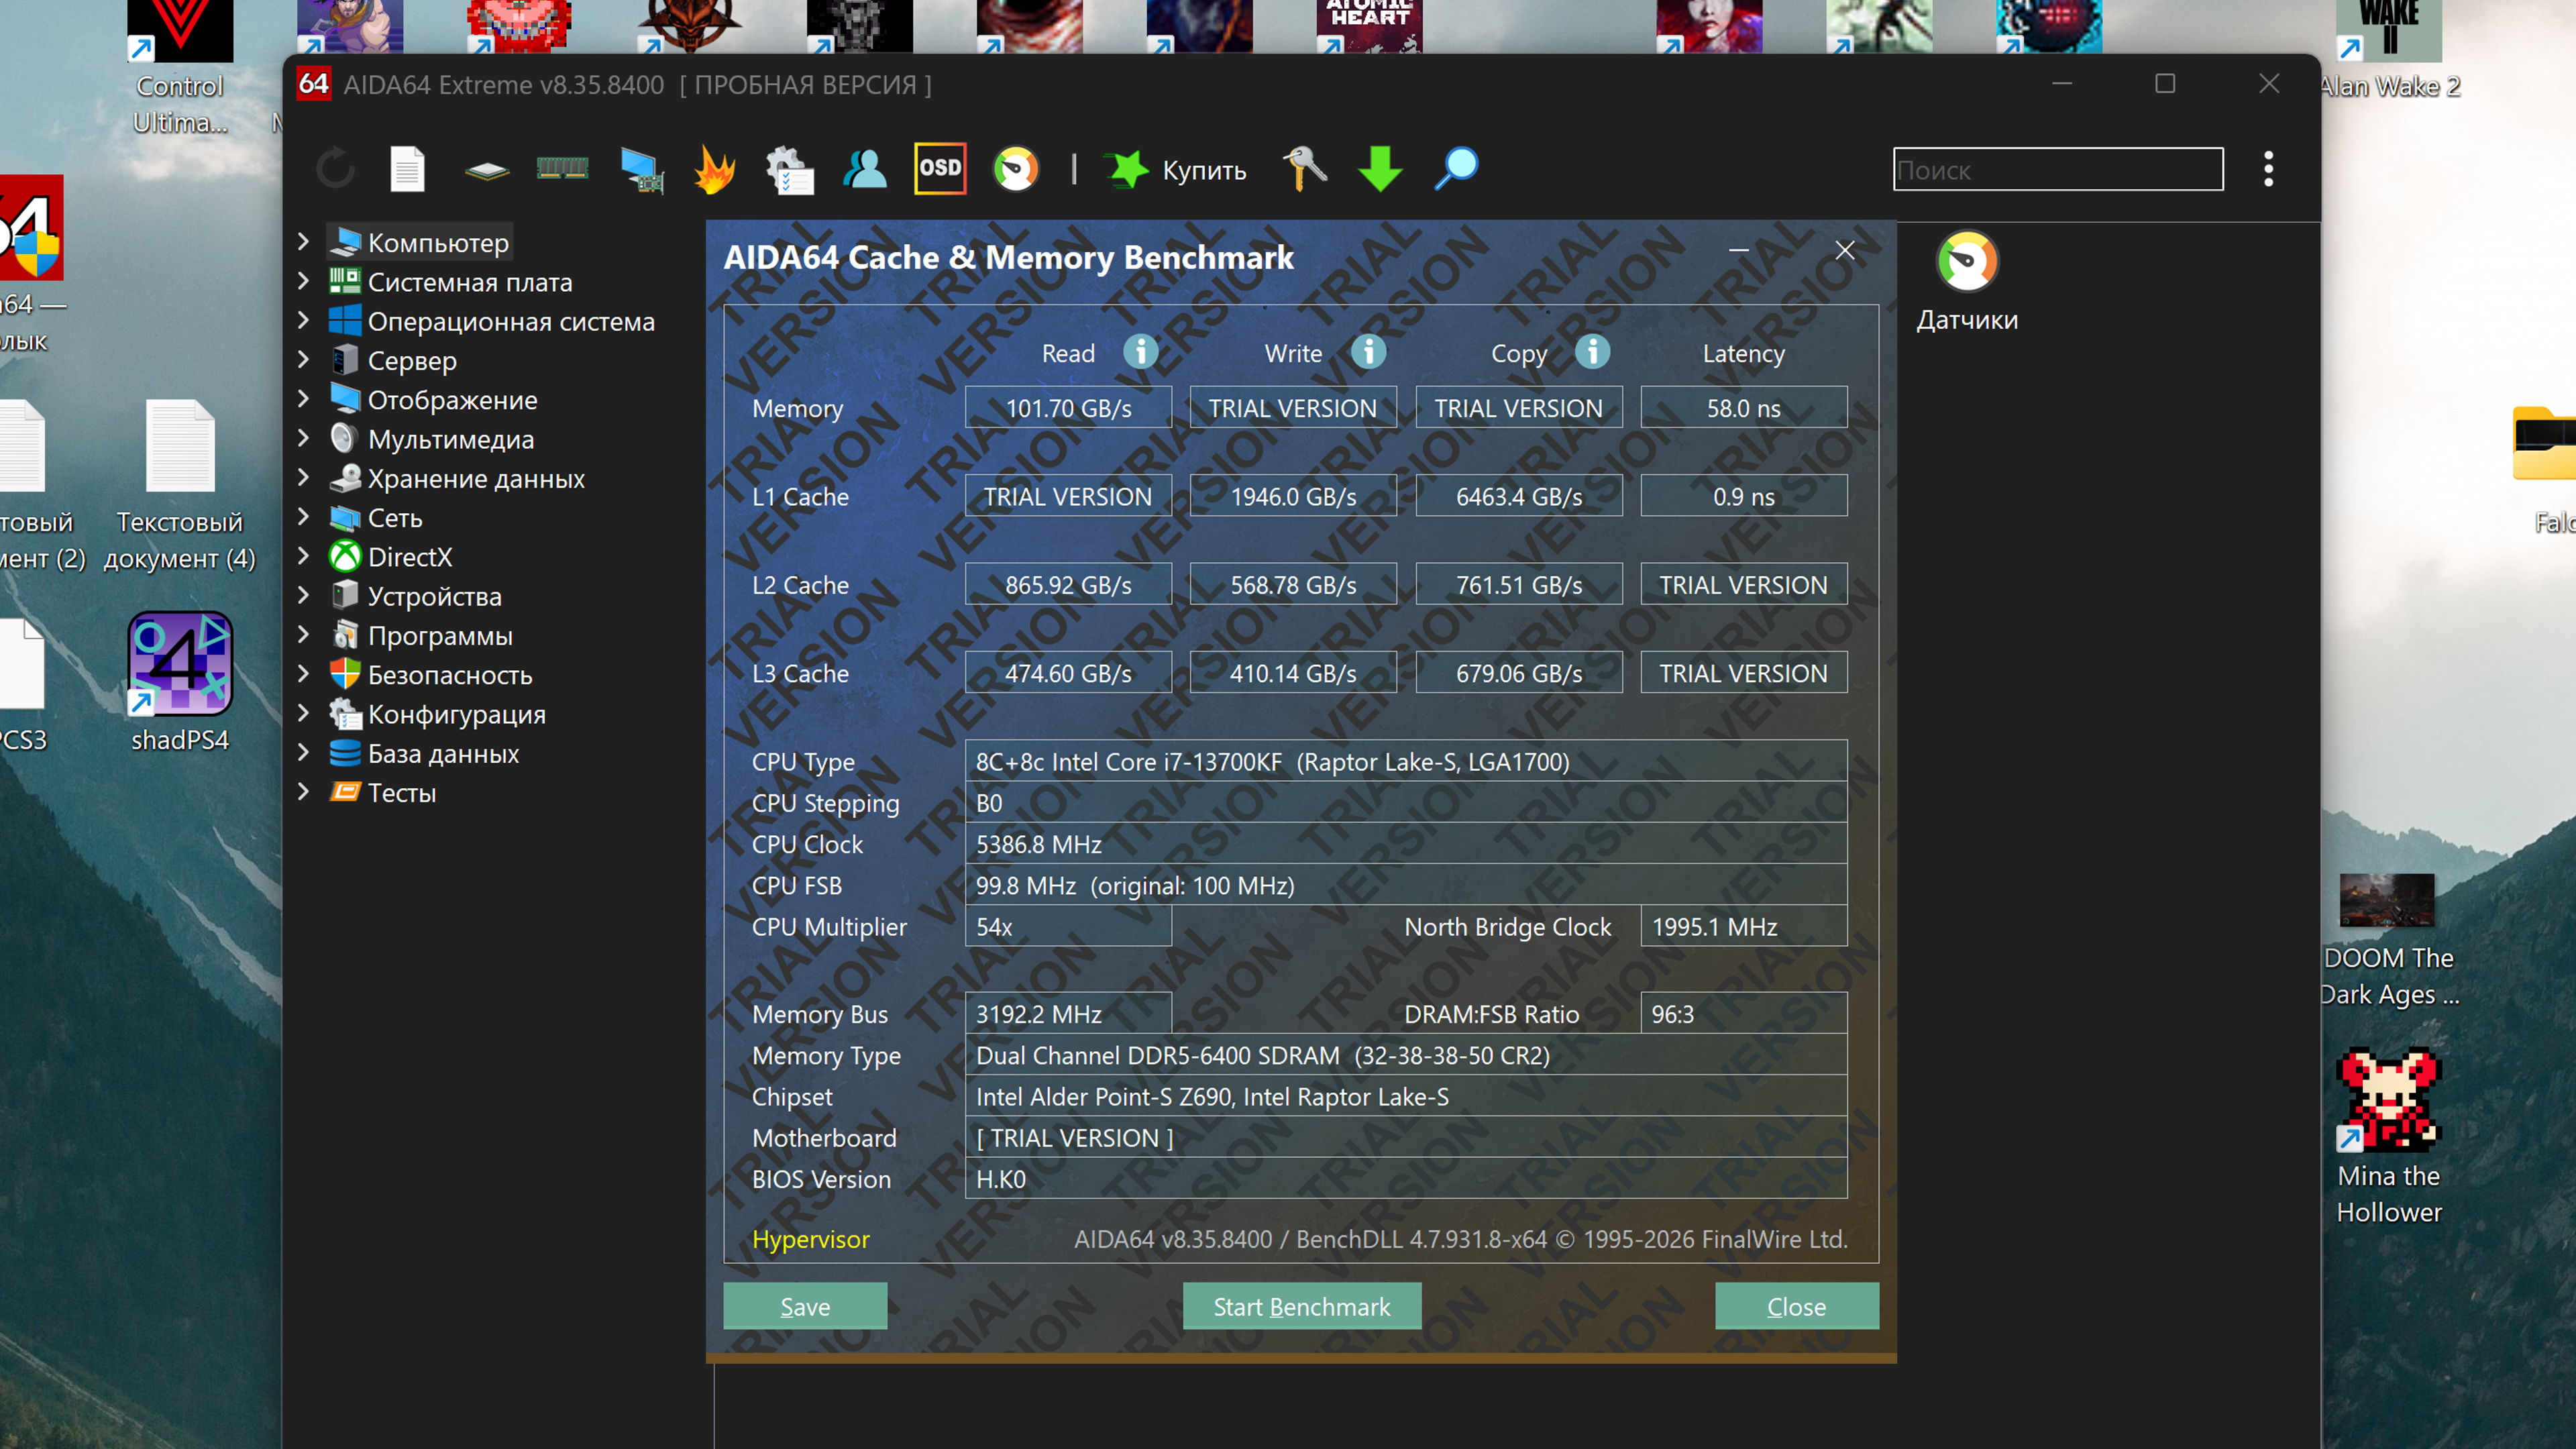Focus the Поиск search field

[2058, 169]
